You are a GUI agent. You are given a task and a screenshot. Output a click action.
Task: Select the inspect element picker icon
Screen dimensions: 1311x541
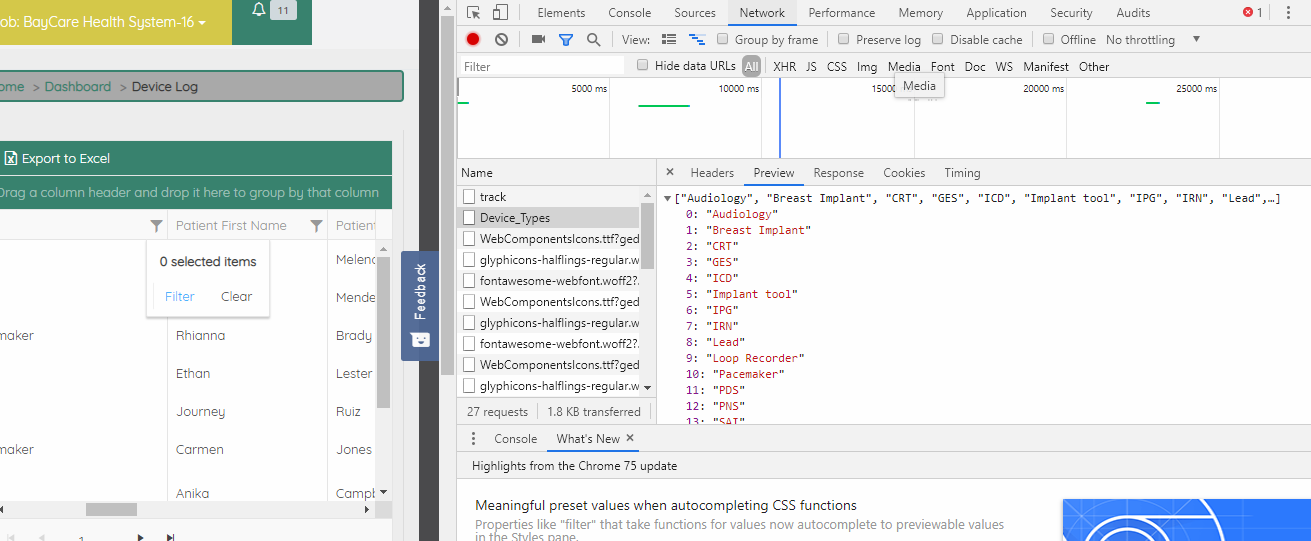click(474, 13)
